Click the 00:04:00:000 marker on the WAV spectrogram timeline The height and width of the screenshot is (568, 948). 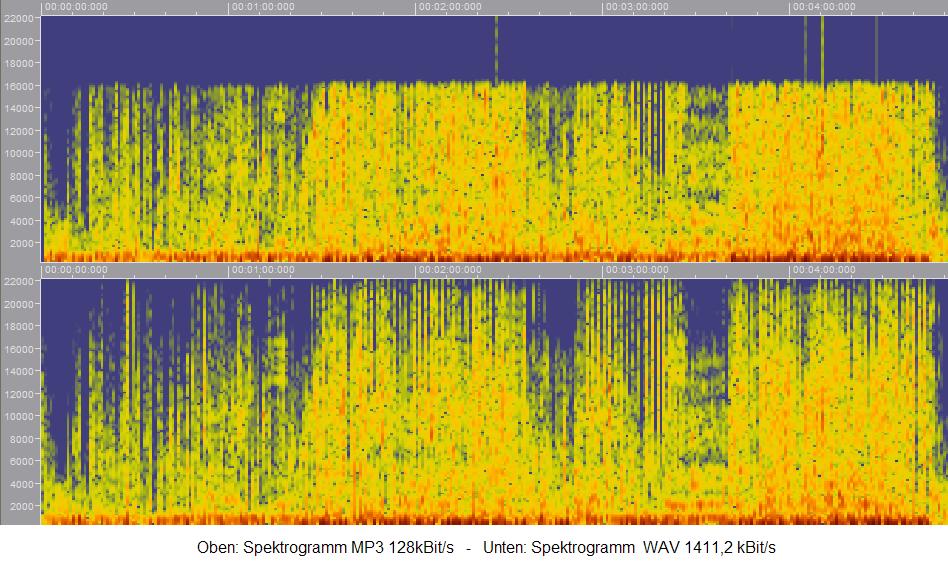(x=824, y=270)
